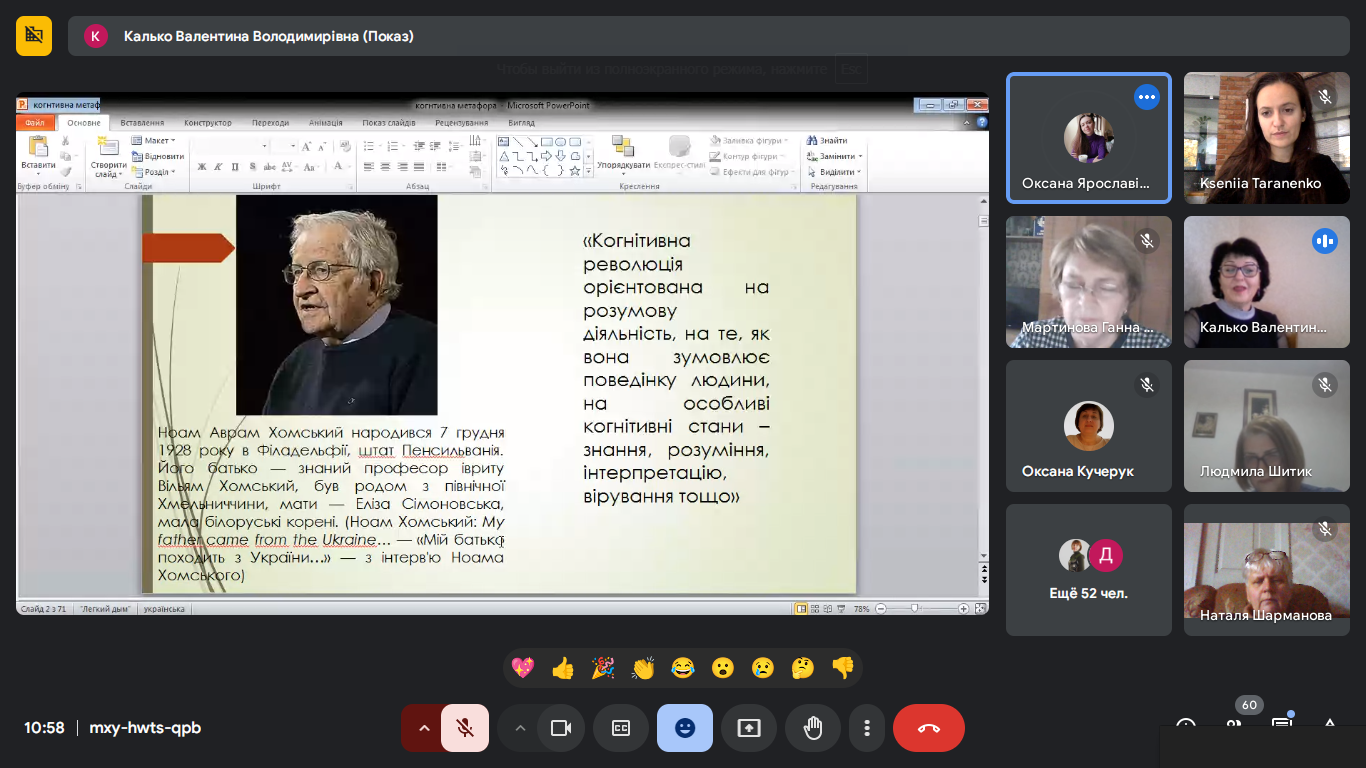Turn off spotlight mode icon top-left

pyautogui.click(x=34, y=36)
